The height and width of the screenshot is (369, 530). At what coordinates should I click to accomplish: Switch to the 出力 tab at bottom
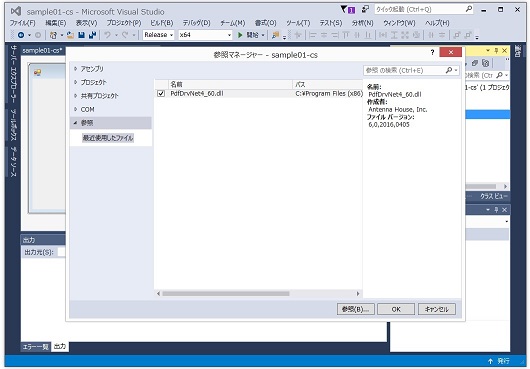point(60,346)
